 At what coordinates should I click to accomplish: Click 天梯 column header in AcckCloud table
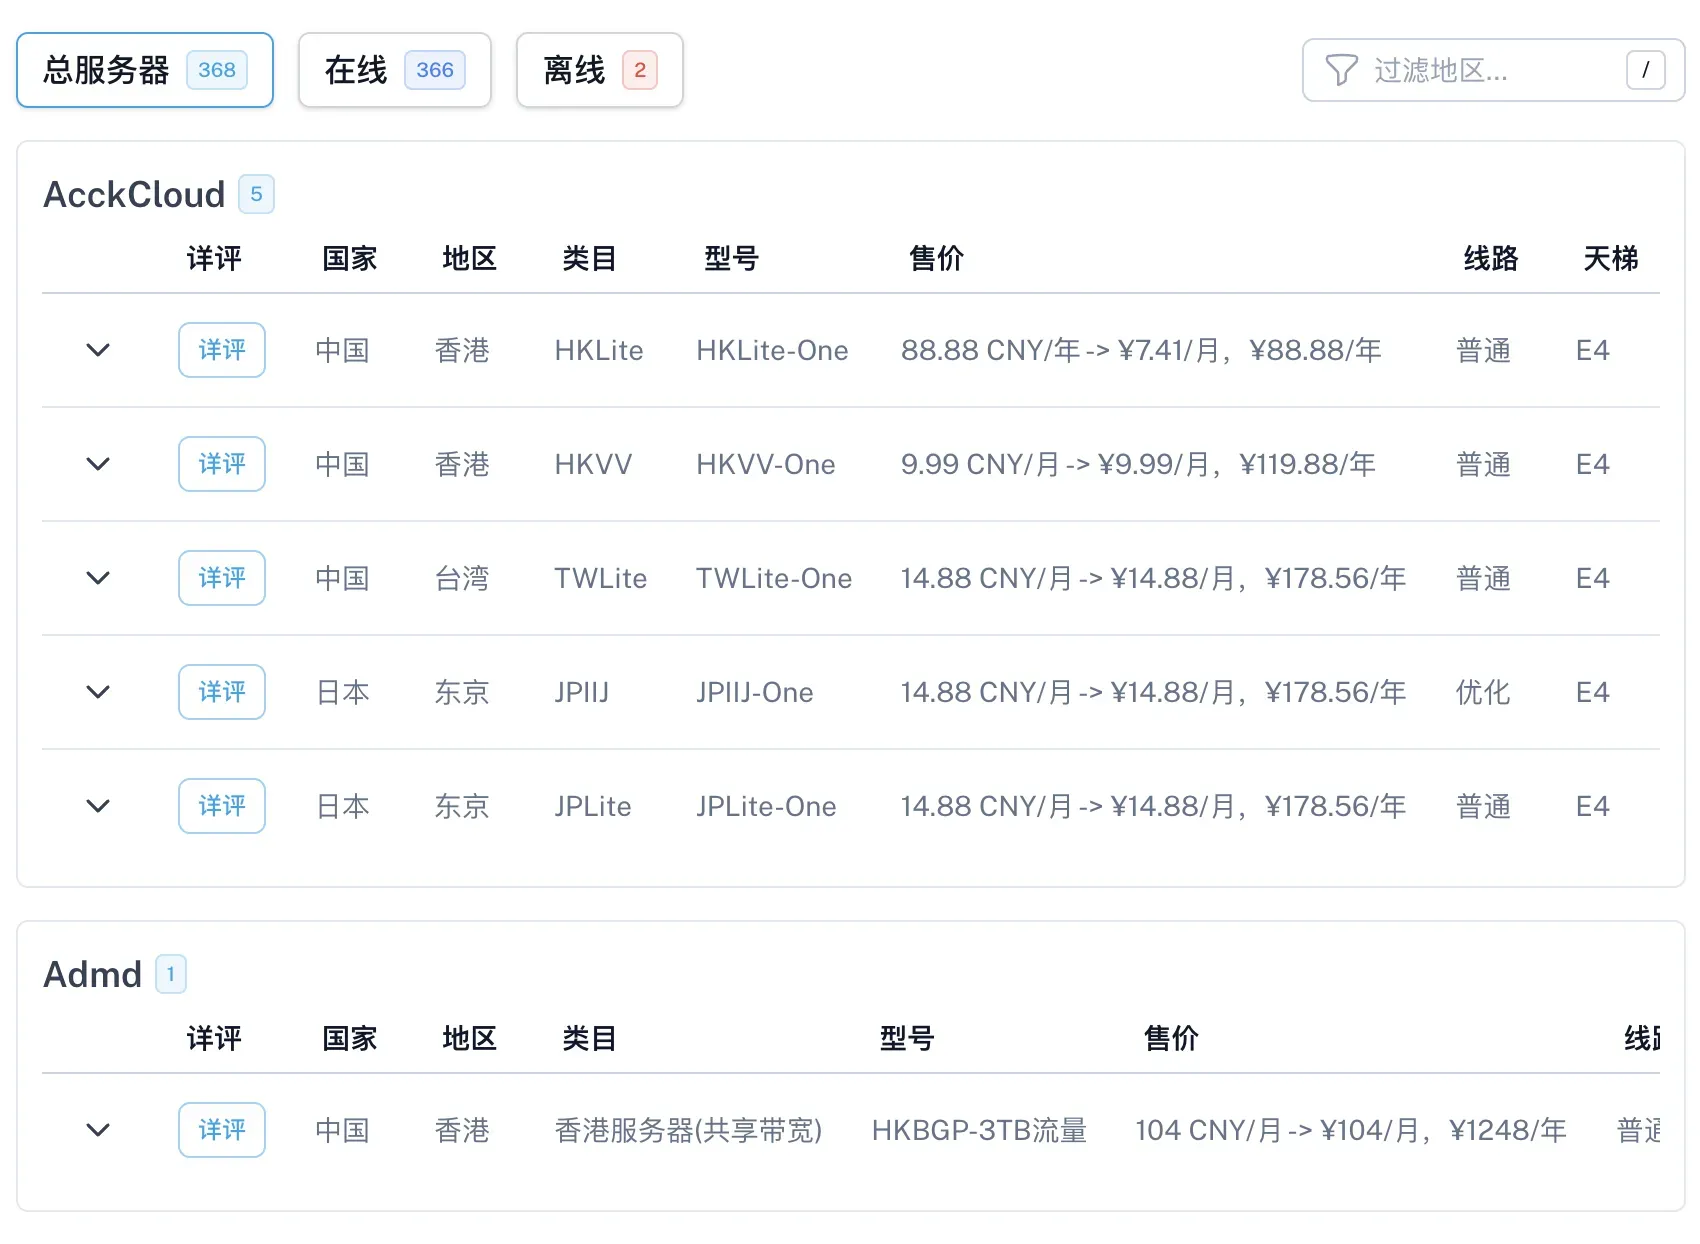pos(1611,258)
